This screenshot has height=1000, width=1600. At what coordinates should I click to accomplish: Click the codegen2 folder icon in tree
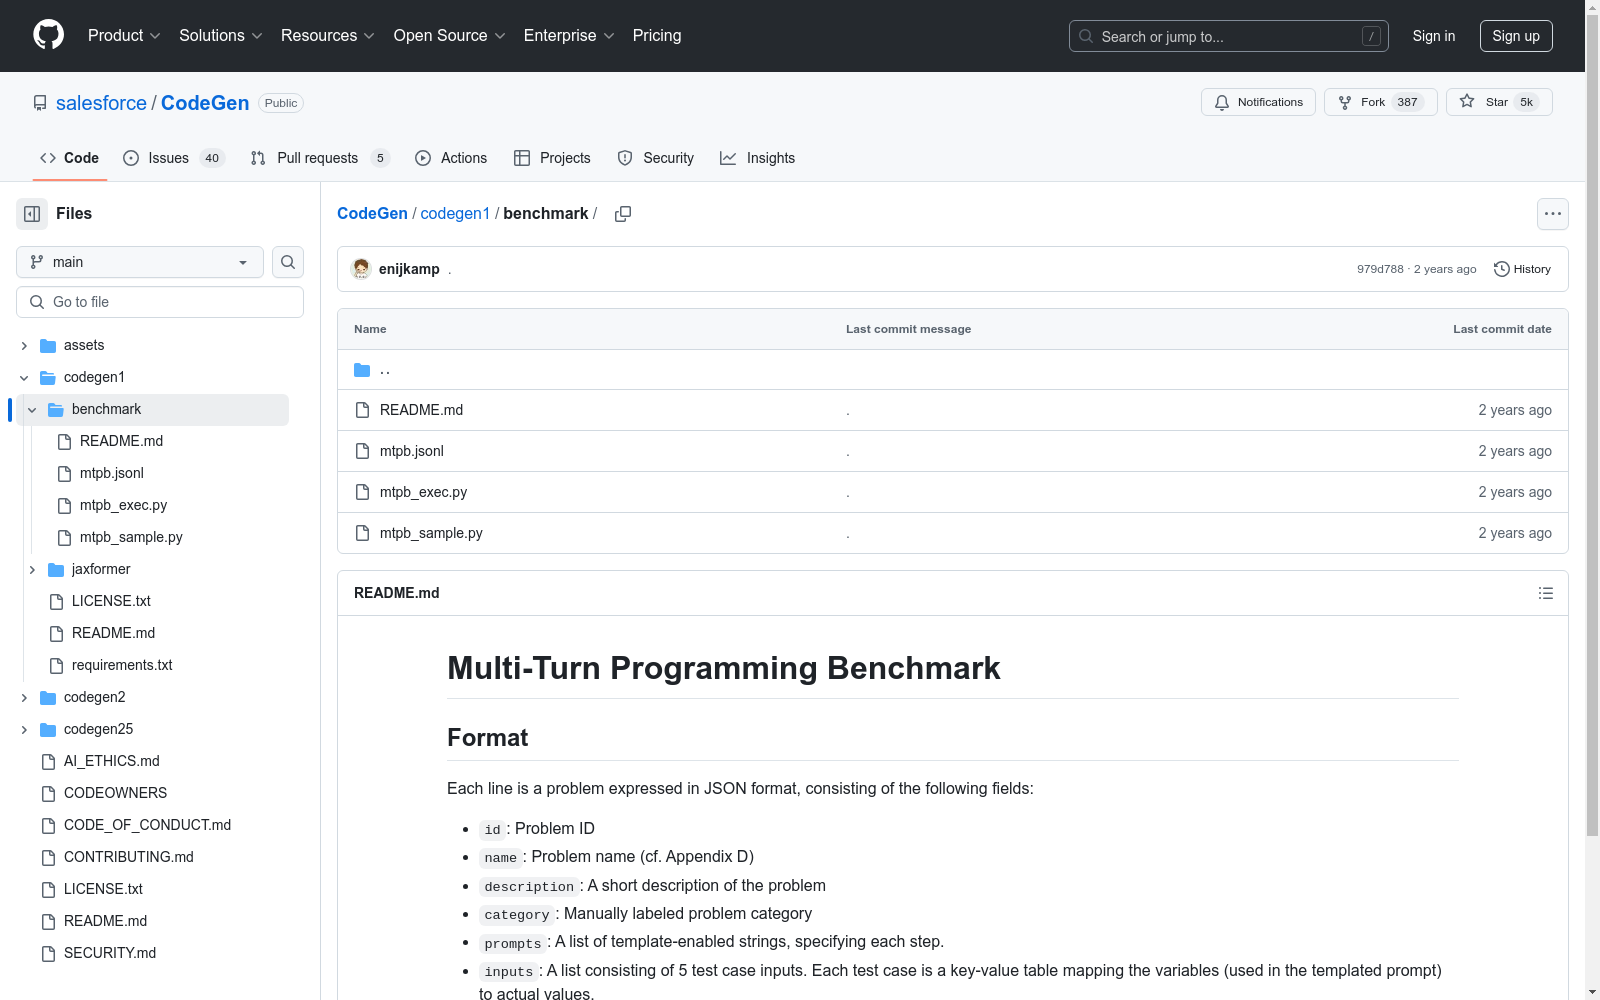(48, 698)
